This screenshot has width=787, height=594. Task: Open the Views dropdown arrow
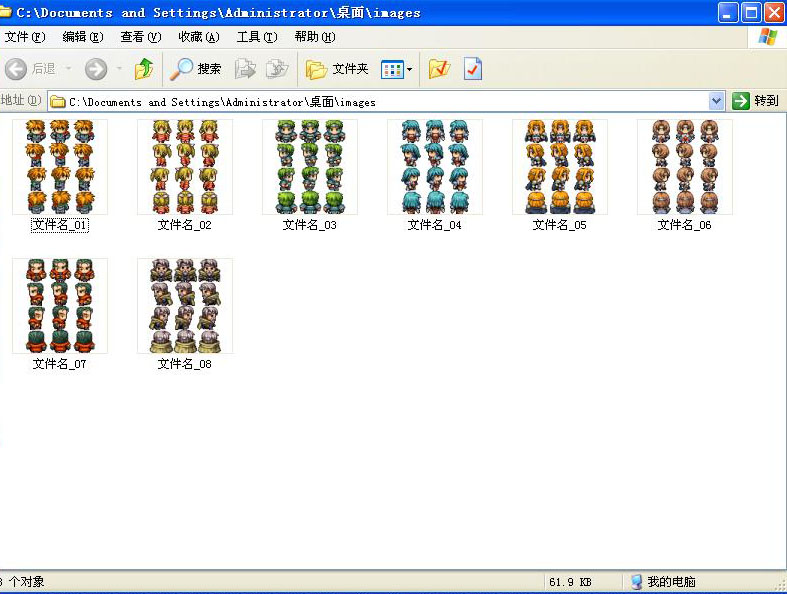click(x=410, y=69)
